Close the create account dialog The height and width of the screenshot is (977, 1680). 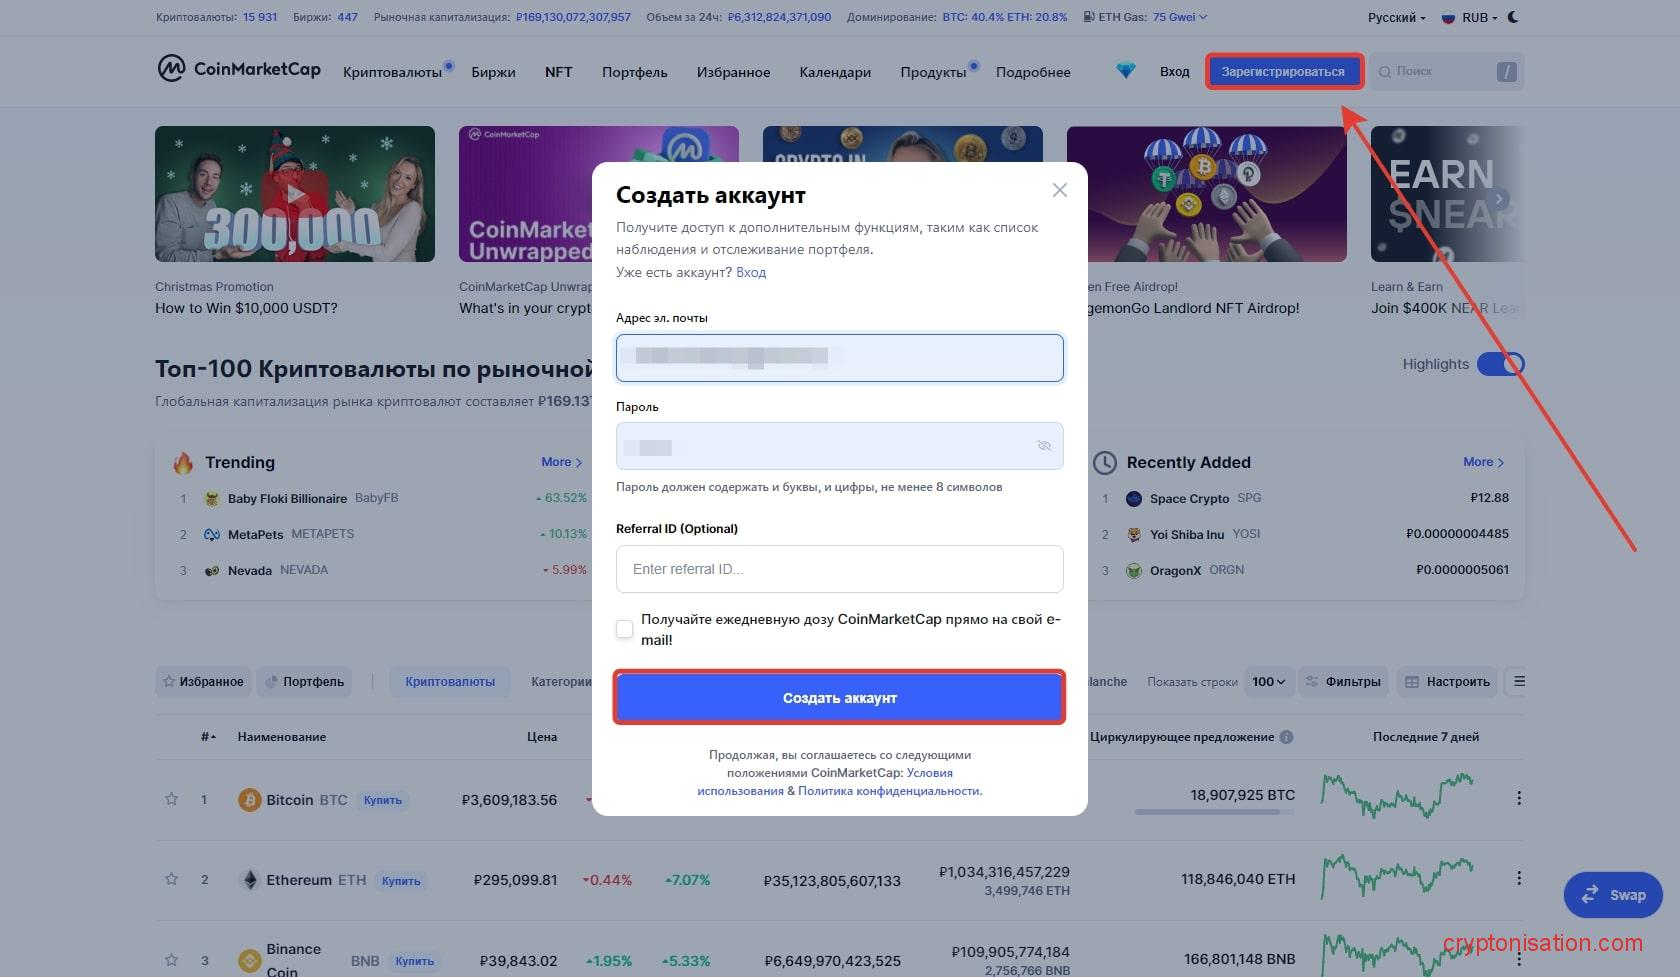coord(1060,190)
